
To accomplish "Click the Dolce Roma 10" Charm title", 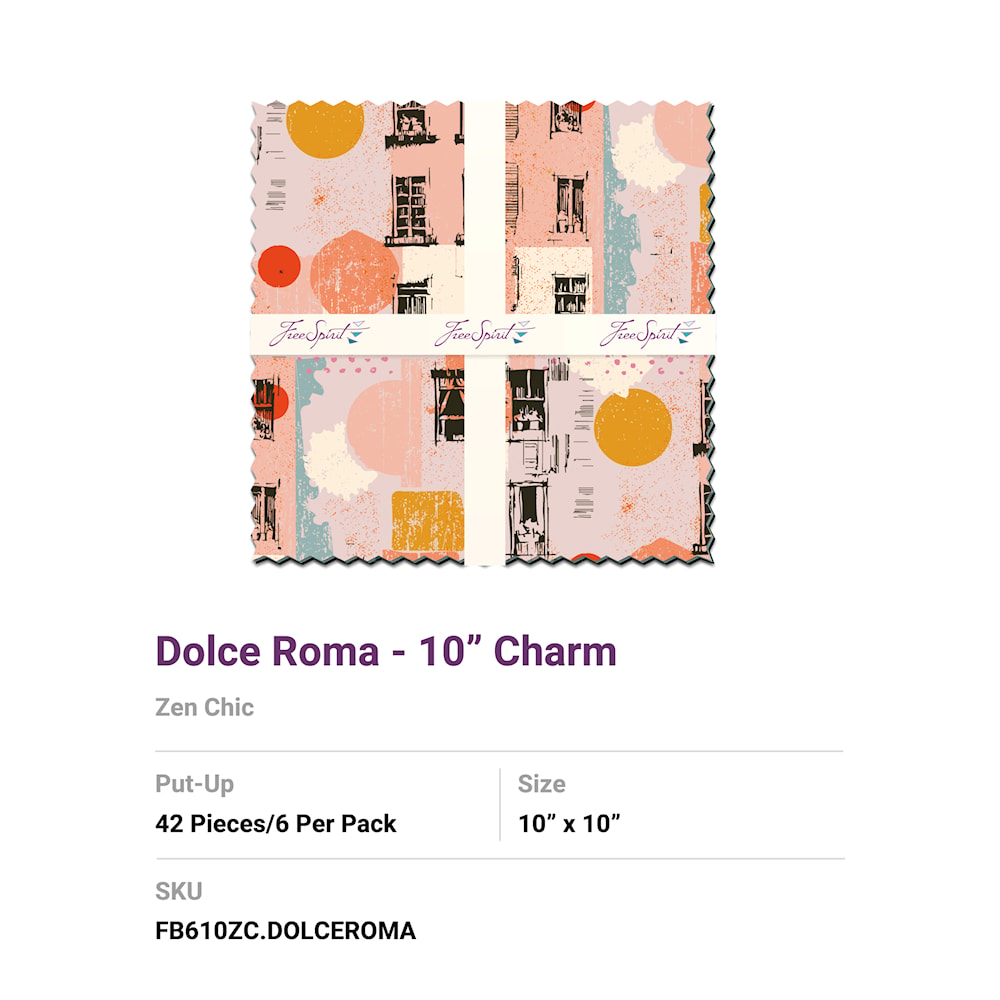I will 386,652.
